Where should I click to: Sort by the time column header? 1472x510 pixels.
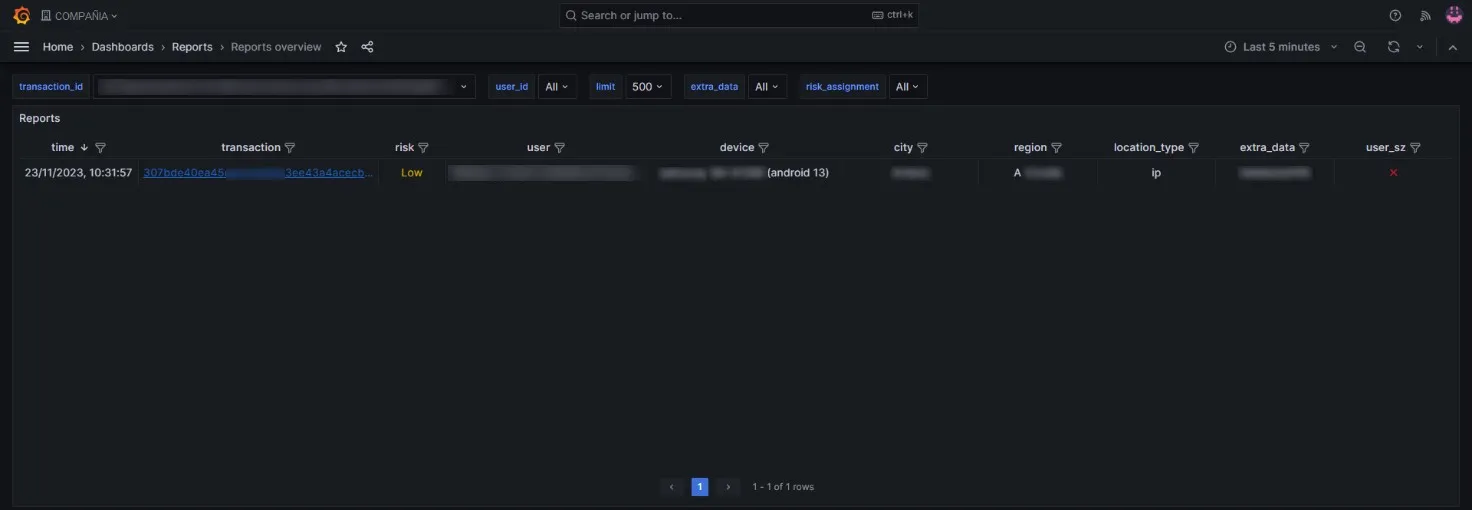tap(63, 147)
